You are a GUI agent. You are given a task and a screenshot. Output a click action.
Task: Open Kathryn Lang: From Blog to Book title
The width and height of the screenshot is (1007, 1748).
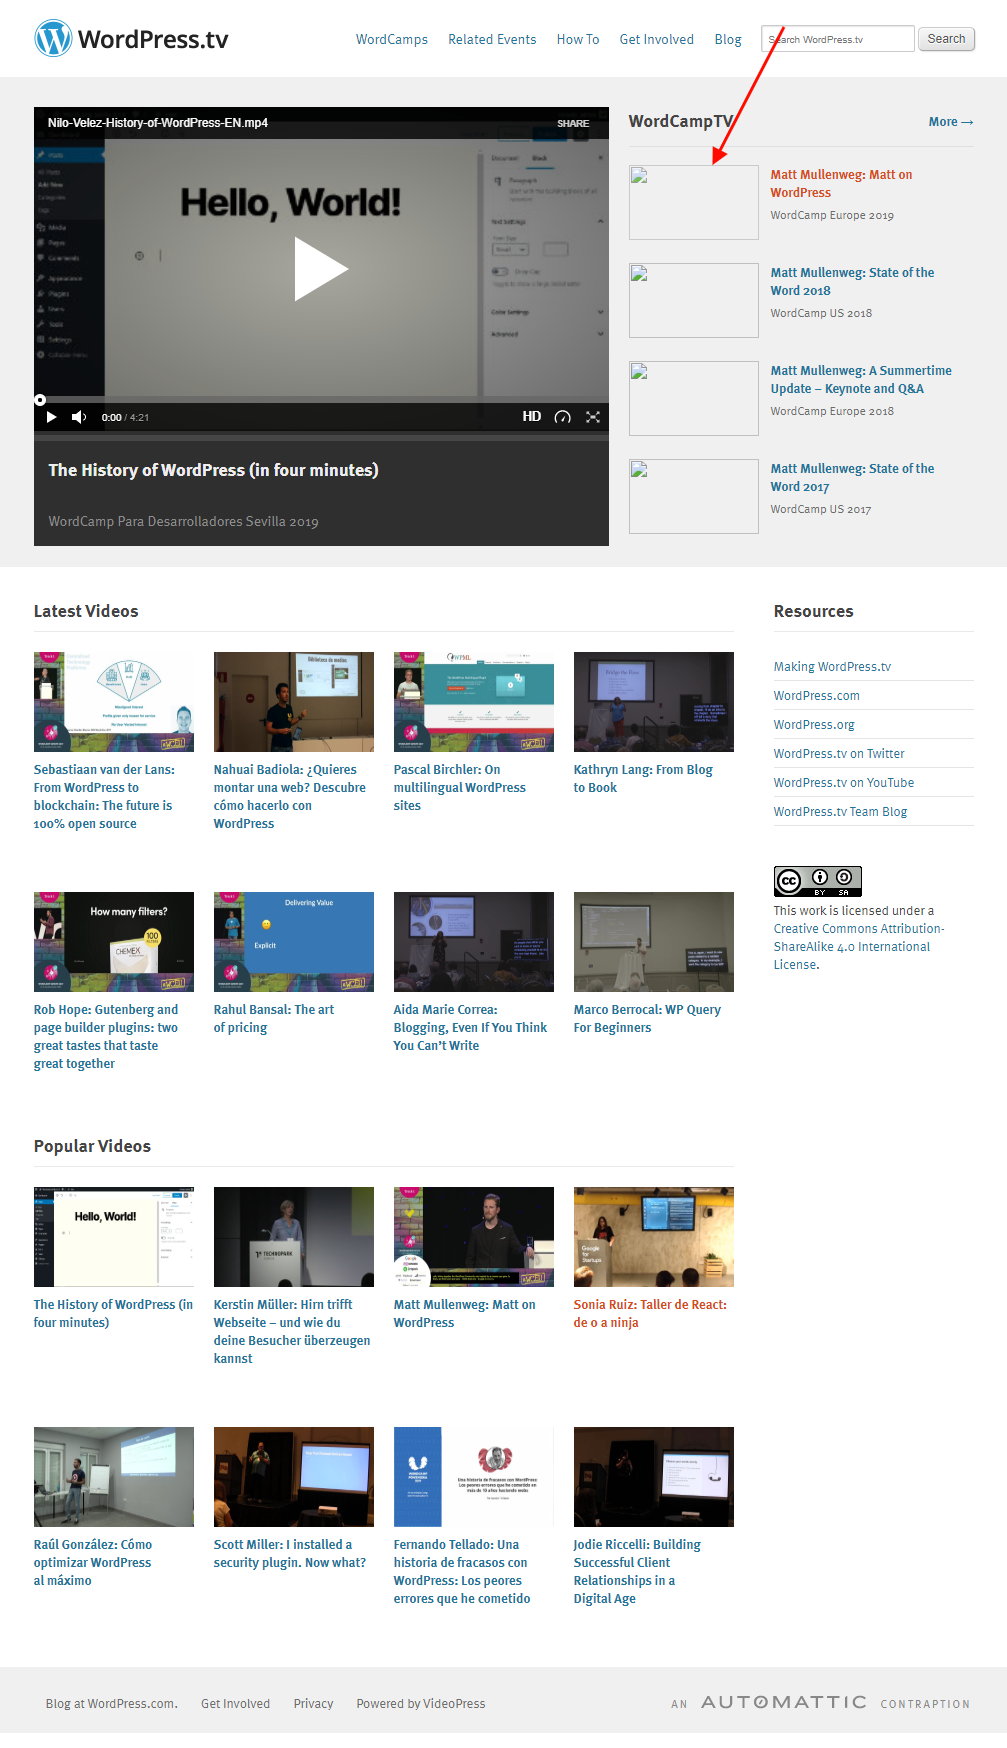pos(643,779)
